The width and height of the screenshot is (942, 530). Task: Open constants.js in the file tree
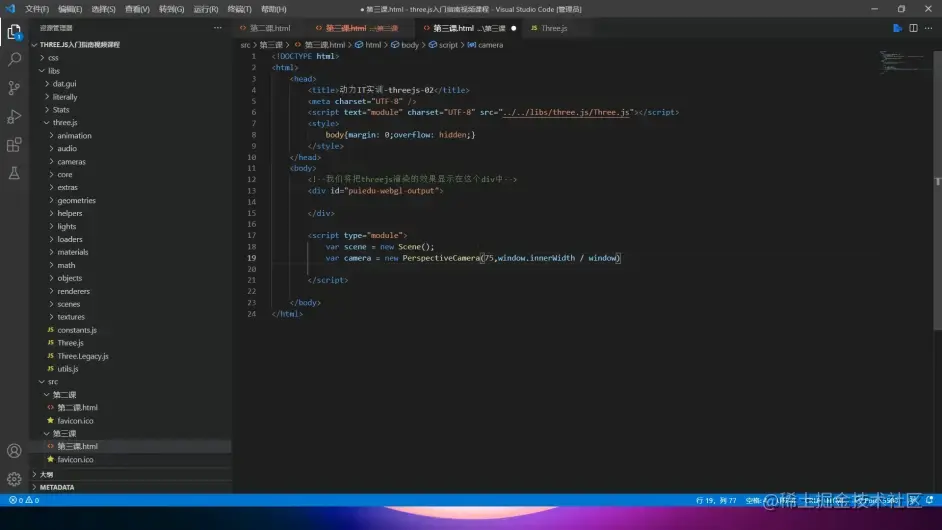77,330
